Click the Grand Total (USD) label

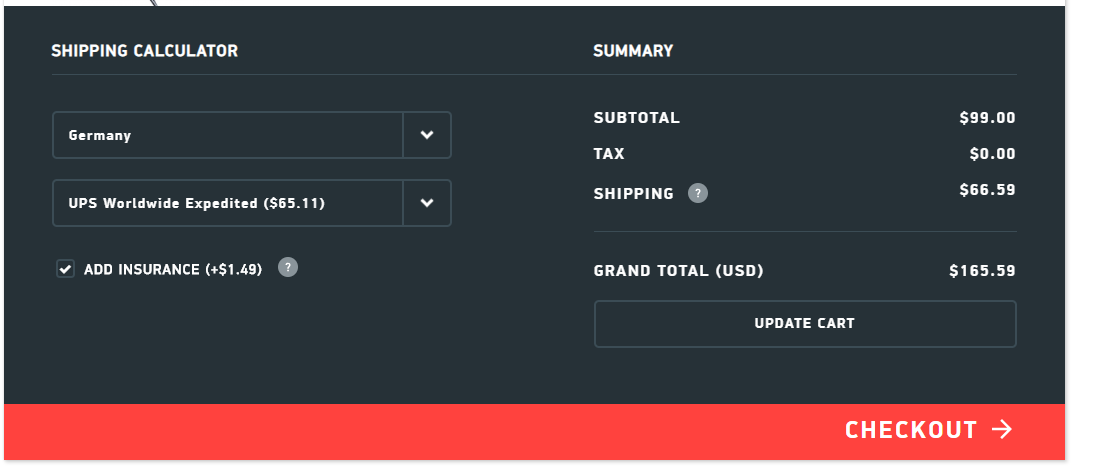point(678,271)
